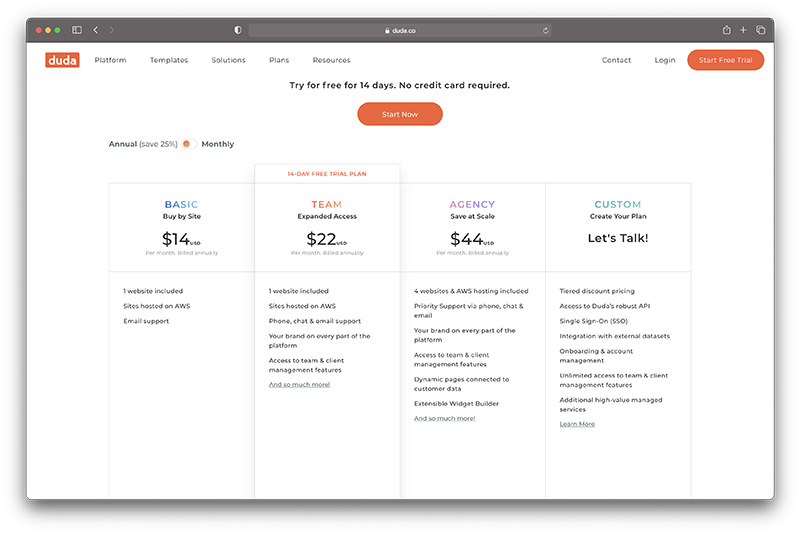Show the Safari sidebar
800x534 pixels.
77,30
